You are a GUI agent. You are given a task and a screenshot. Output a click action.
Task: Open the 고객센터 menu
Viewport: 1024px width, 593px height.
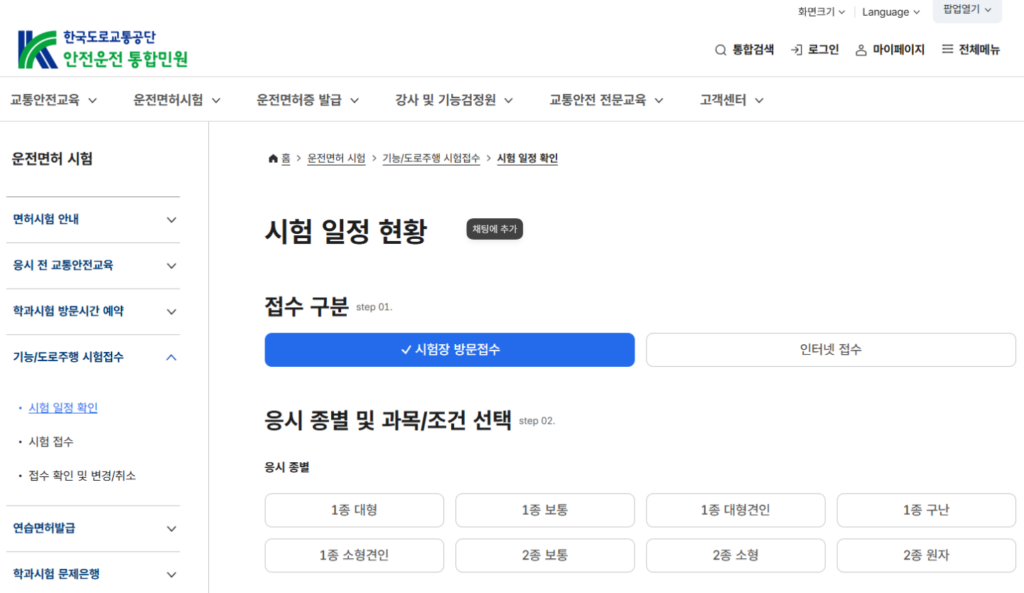pyautogui.click(x=731, y=100)
